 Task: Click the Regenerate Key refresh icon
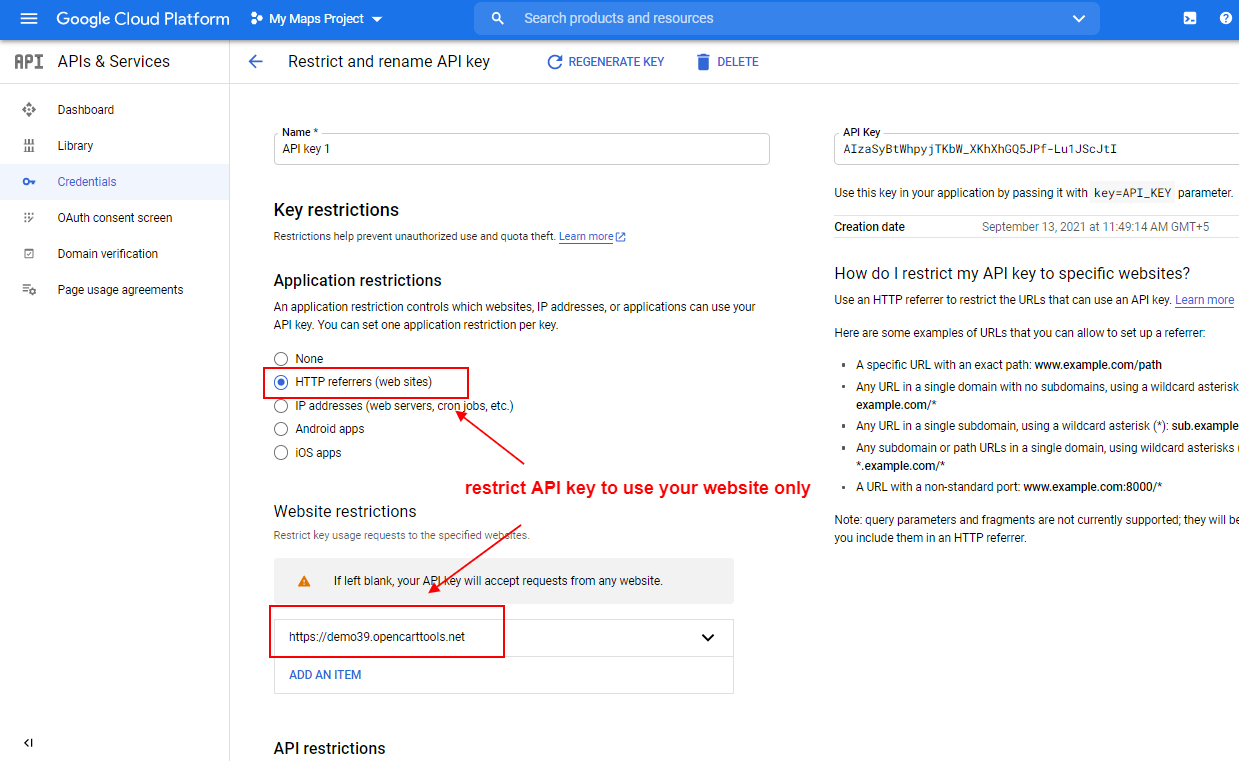point(554,61)
